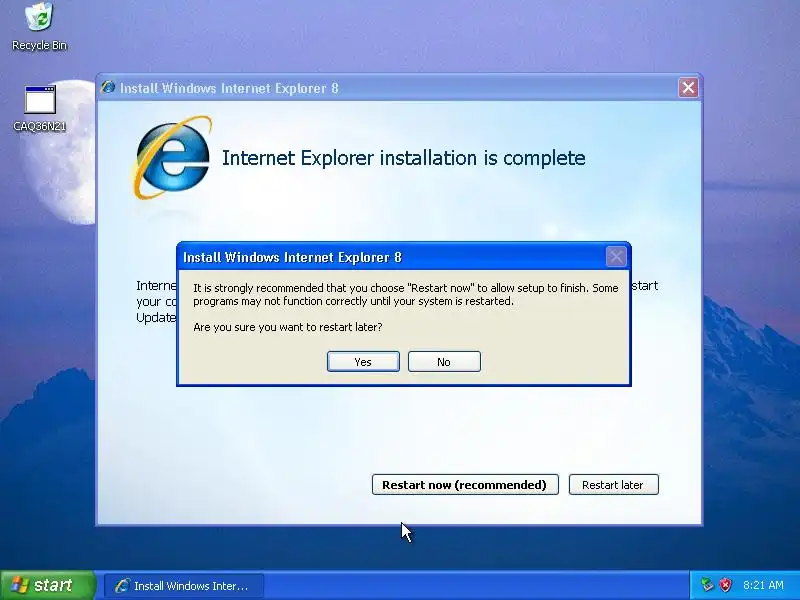The width and height of the screenshot is (800, 600).
Task: Select Install Windows Internet Explorer taskbar button
Action: tap(184, 585)
